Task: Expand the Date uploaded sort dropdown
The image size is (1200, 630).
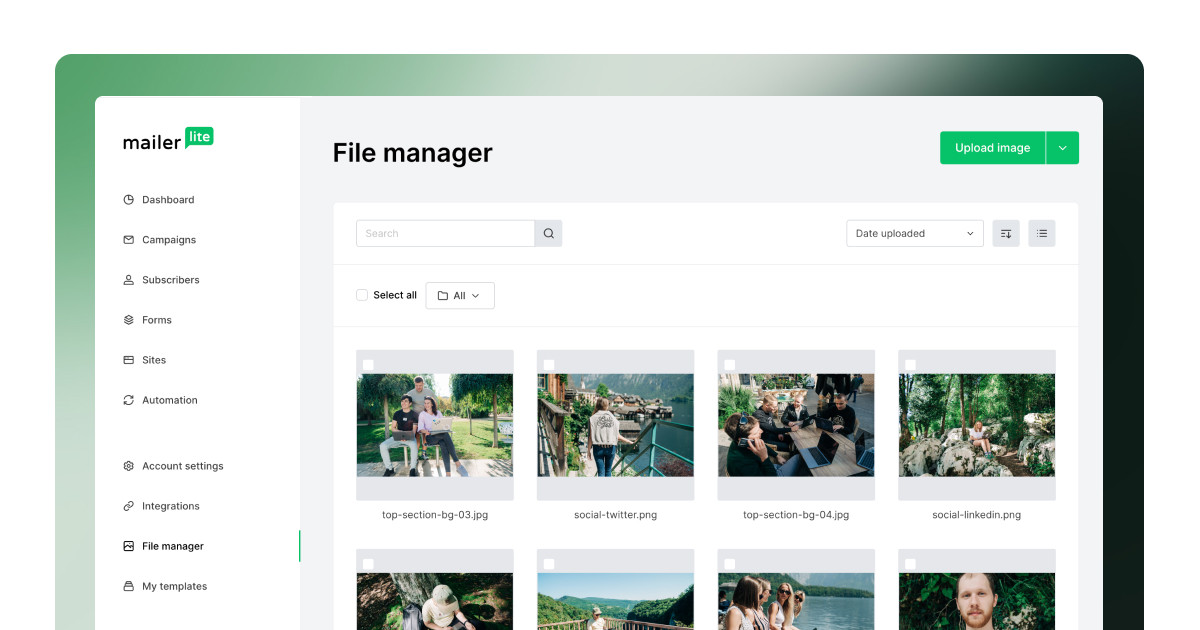Action: click(x=914, y=234)
